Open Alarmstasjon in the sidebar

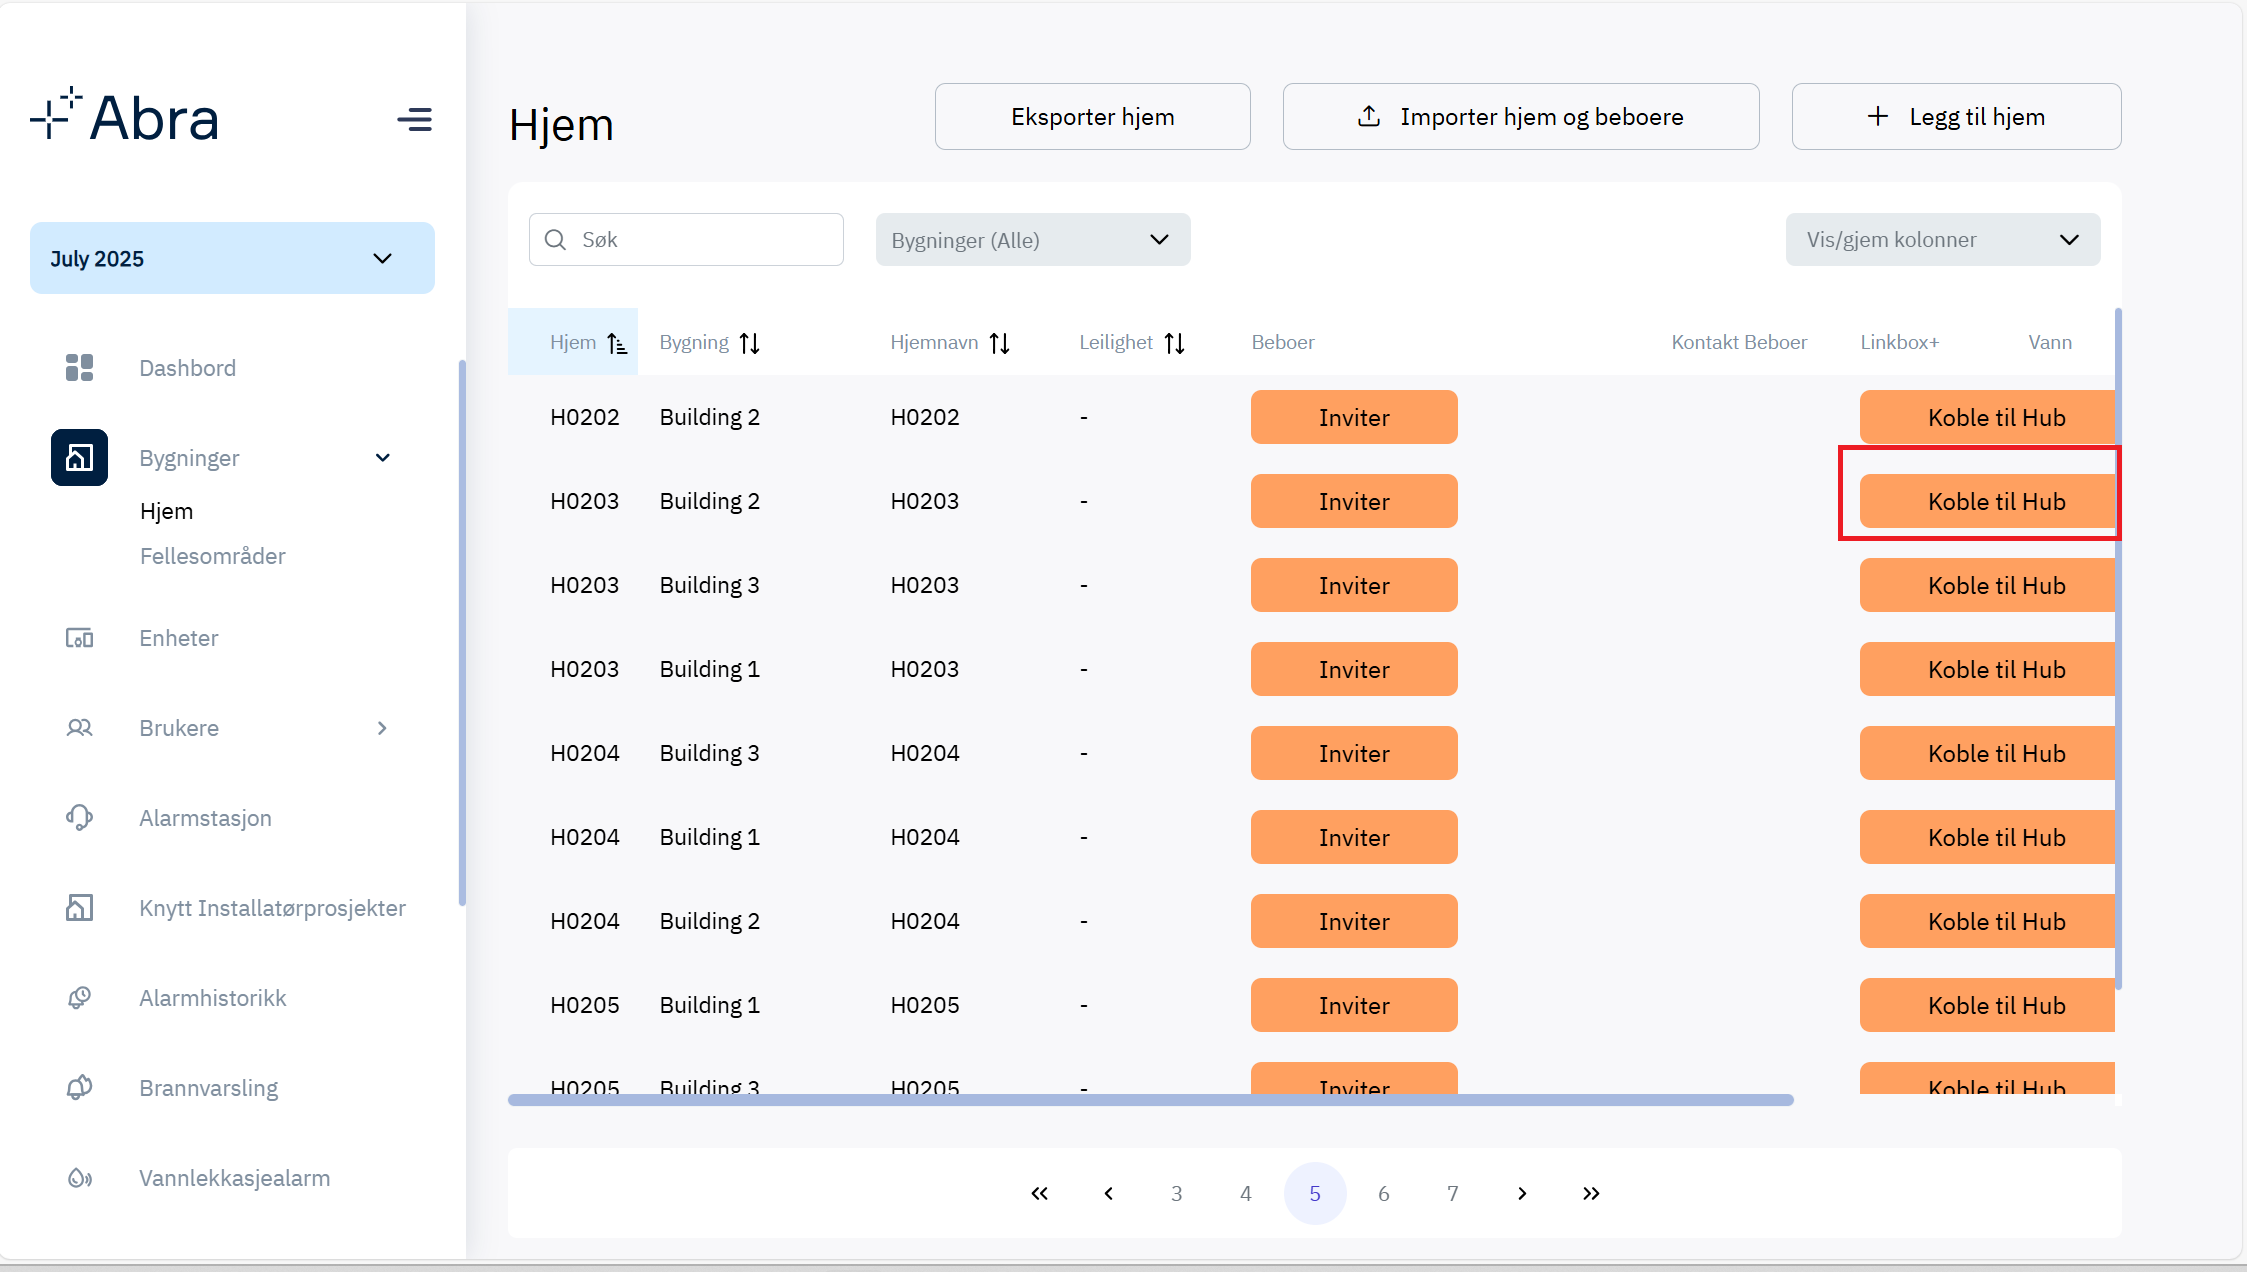point(205,818)
